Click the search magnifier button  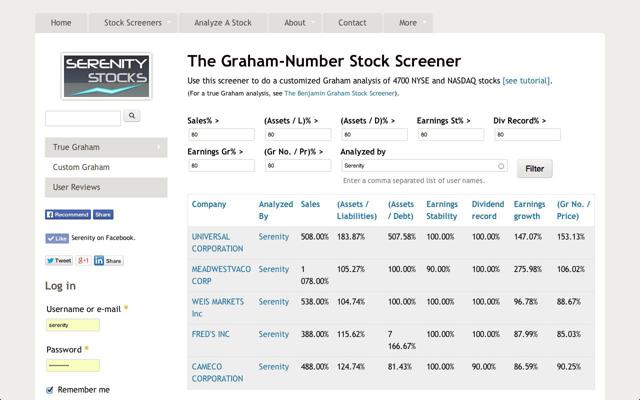pos(132,116)
